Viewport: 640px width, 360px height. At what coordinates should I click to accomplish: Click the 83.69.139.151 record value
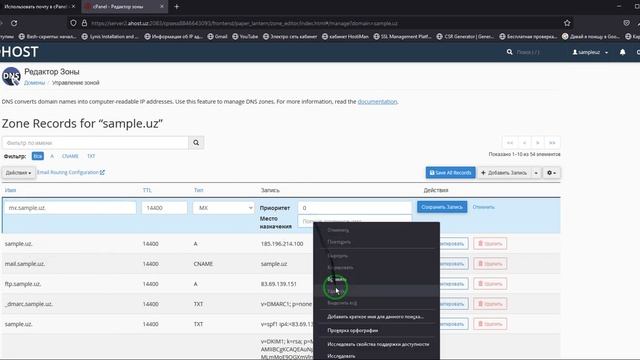(x=278, y=284)
